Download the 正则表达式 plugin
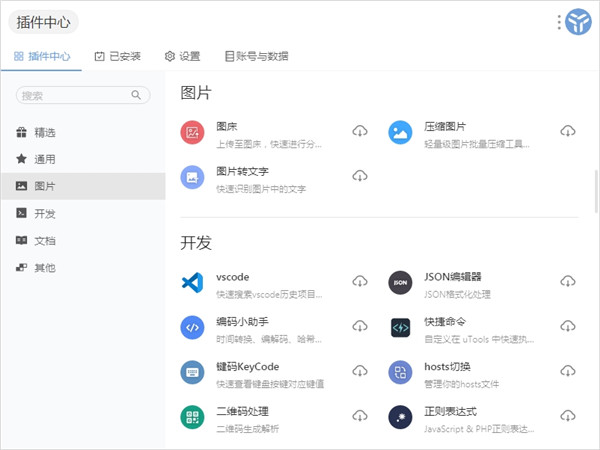The width and height of the screenshot is (600, 450). (568, 416)
